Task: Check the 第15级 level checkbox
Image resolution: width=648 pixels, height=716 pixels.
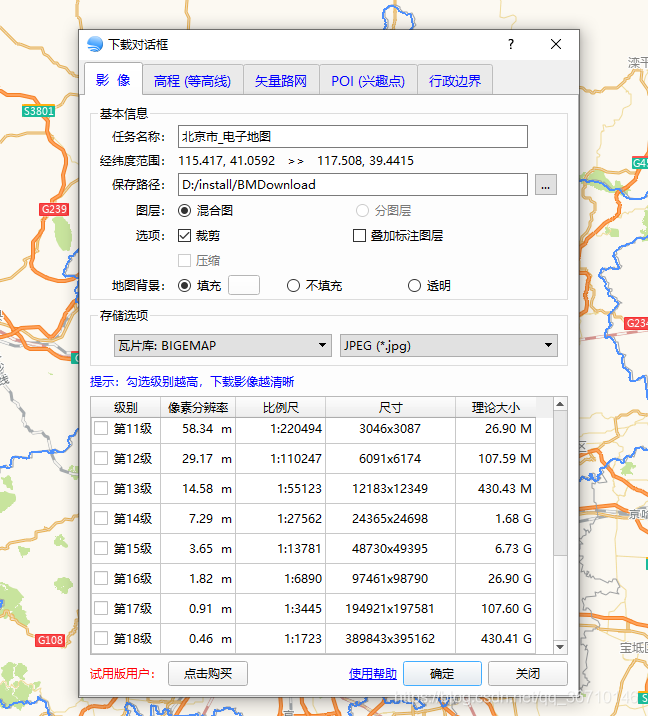Action: click(101, 548)
